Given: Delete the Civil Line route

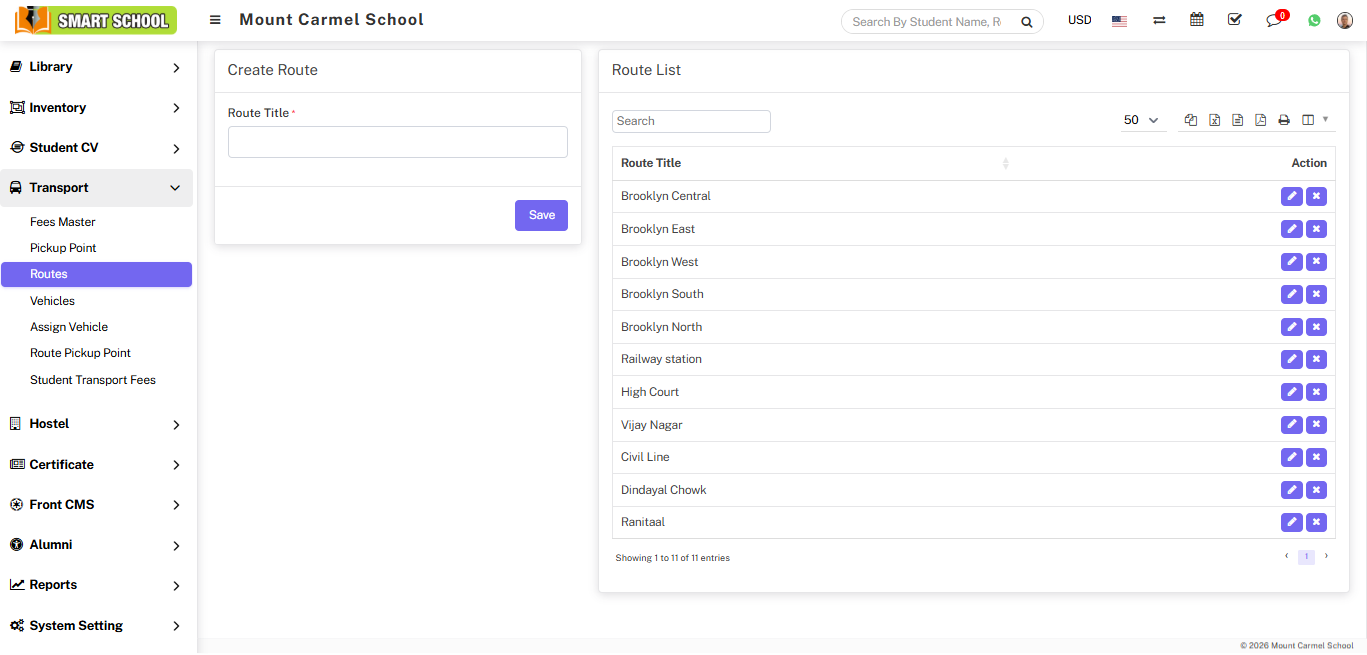Looking at the screenshot, I should tap(1316, 457).
